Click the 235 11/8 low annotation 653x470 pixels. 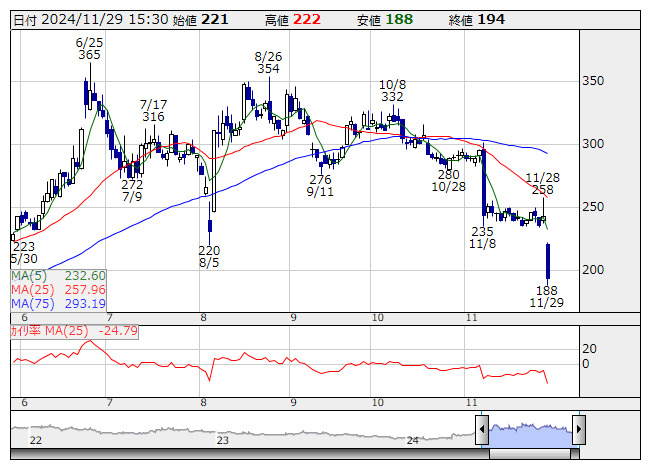coord(482,238)
